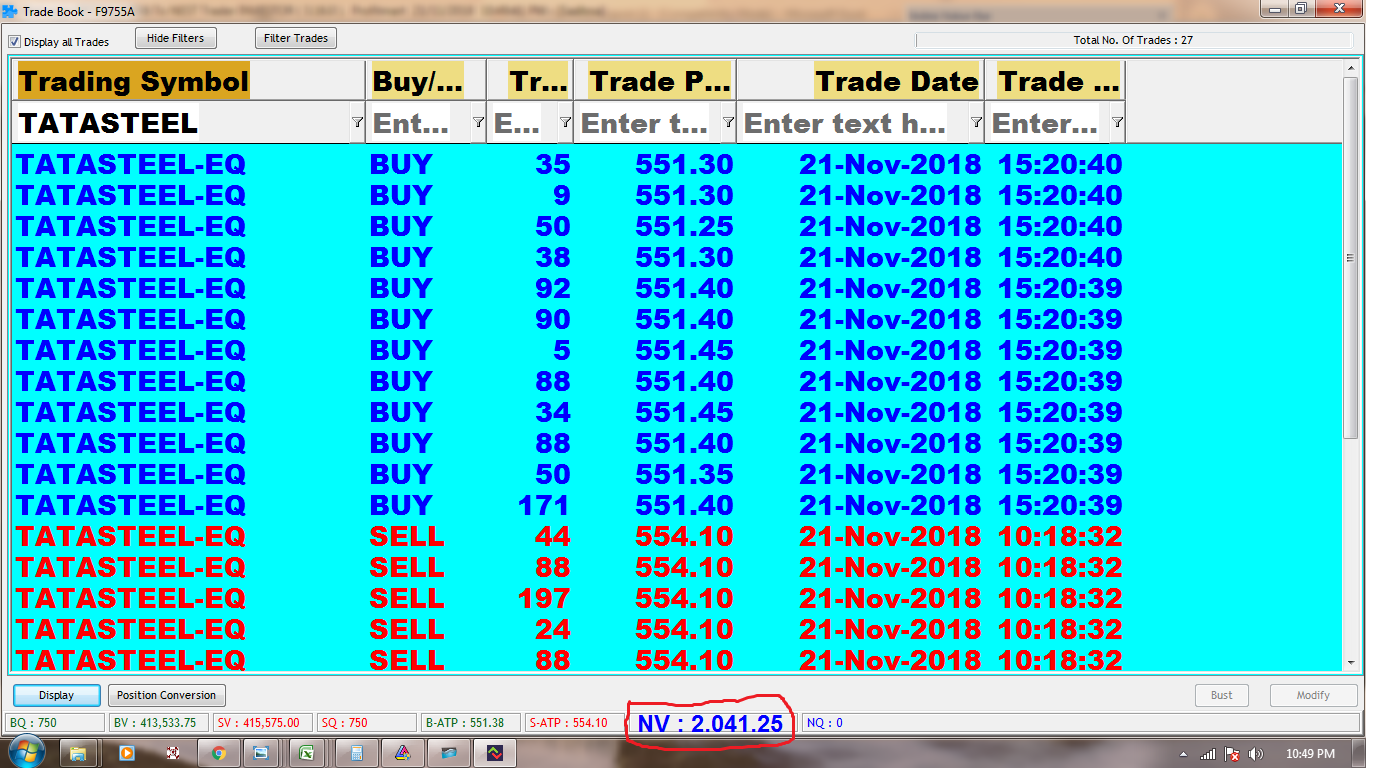Open Google Chrome from the taskbar

(x=218, y=752)
